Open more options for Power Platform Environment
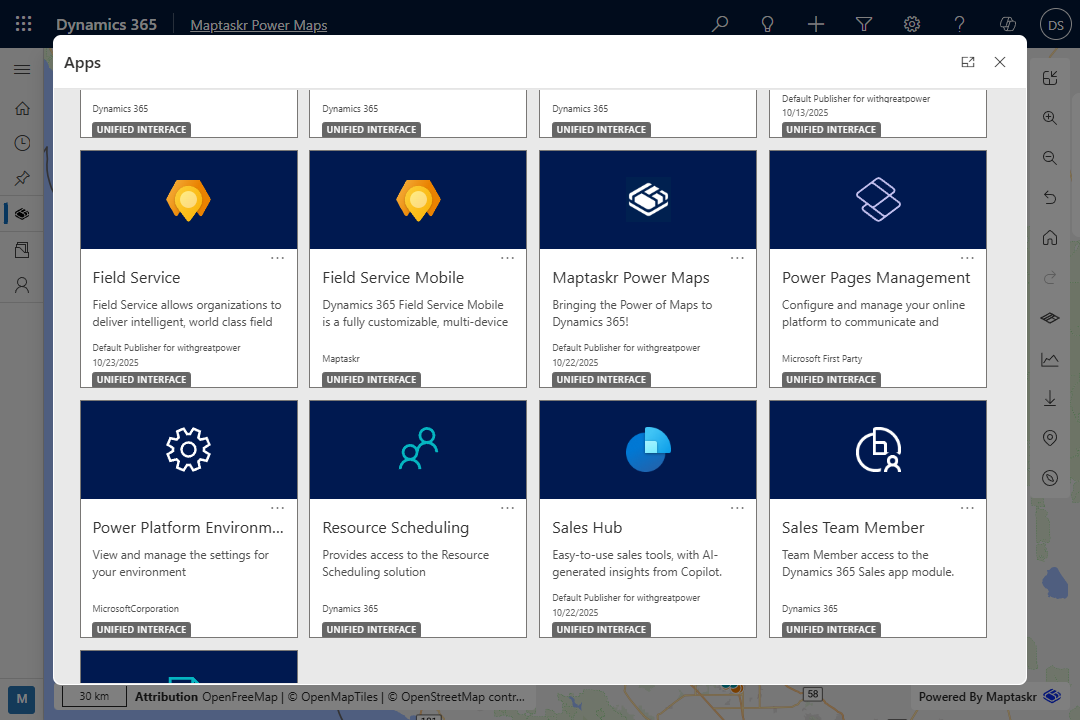Screen dimensions: 1080x720 click(x=278, y=508)
